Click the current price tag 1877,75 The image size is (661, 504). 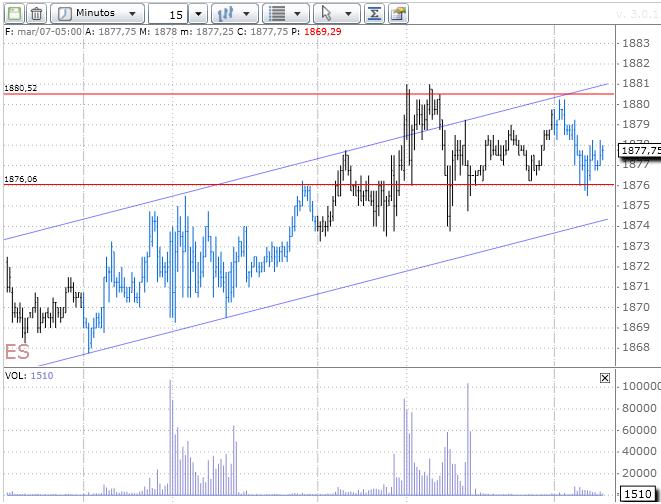pyautogui.click(x=640, y=150)
